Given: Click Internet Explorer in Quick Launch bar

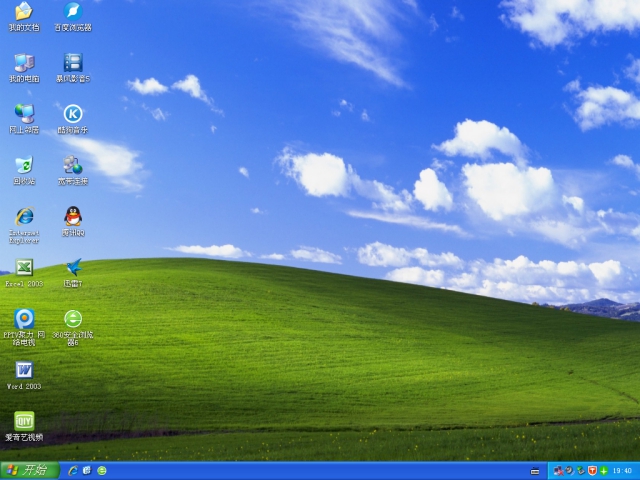Looking at the screenshot, I should (x=73, y=470).
